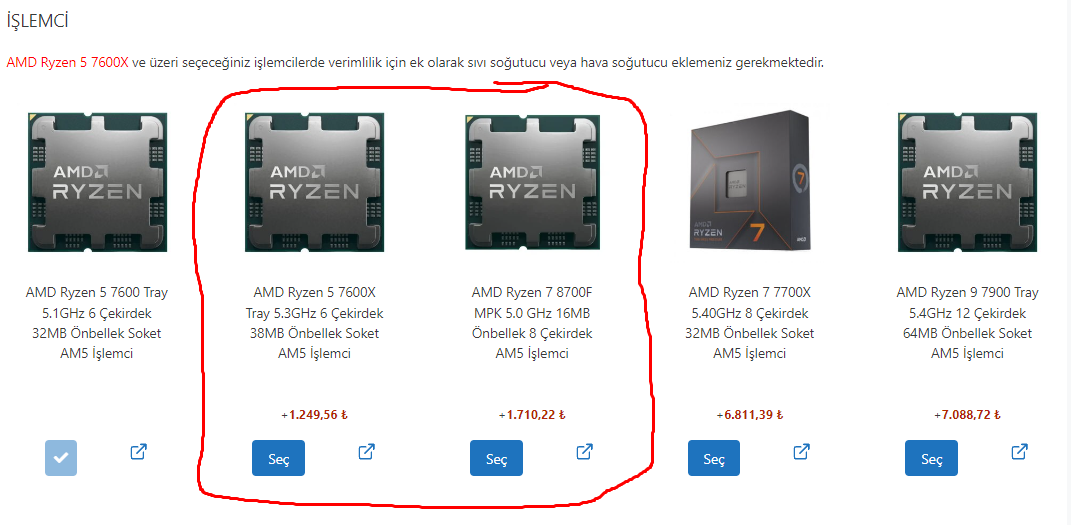
Task: Click the Ryzen 9 7900 chip image
Action: (967, 183)
